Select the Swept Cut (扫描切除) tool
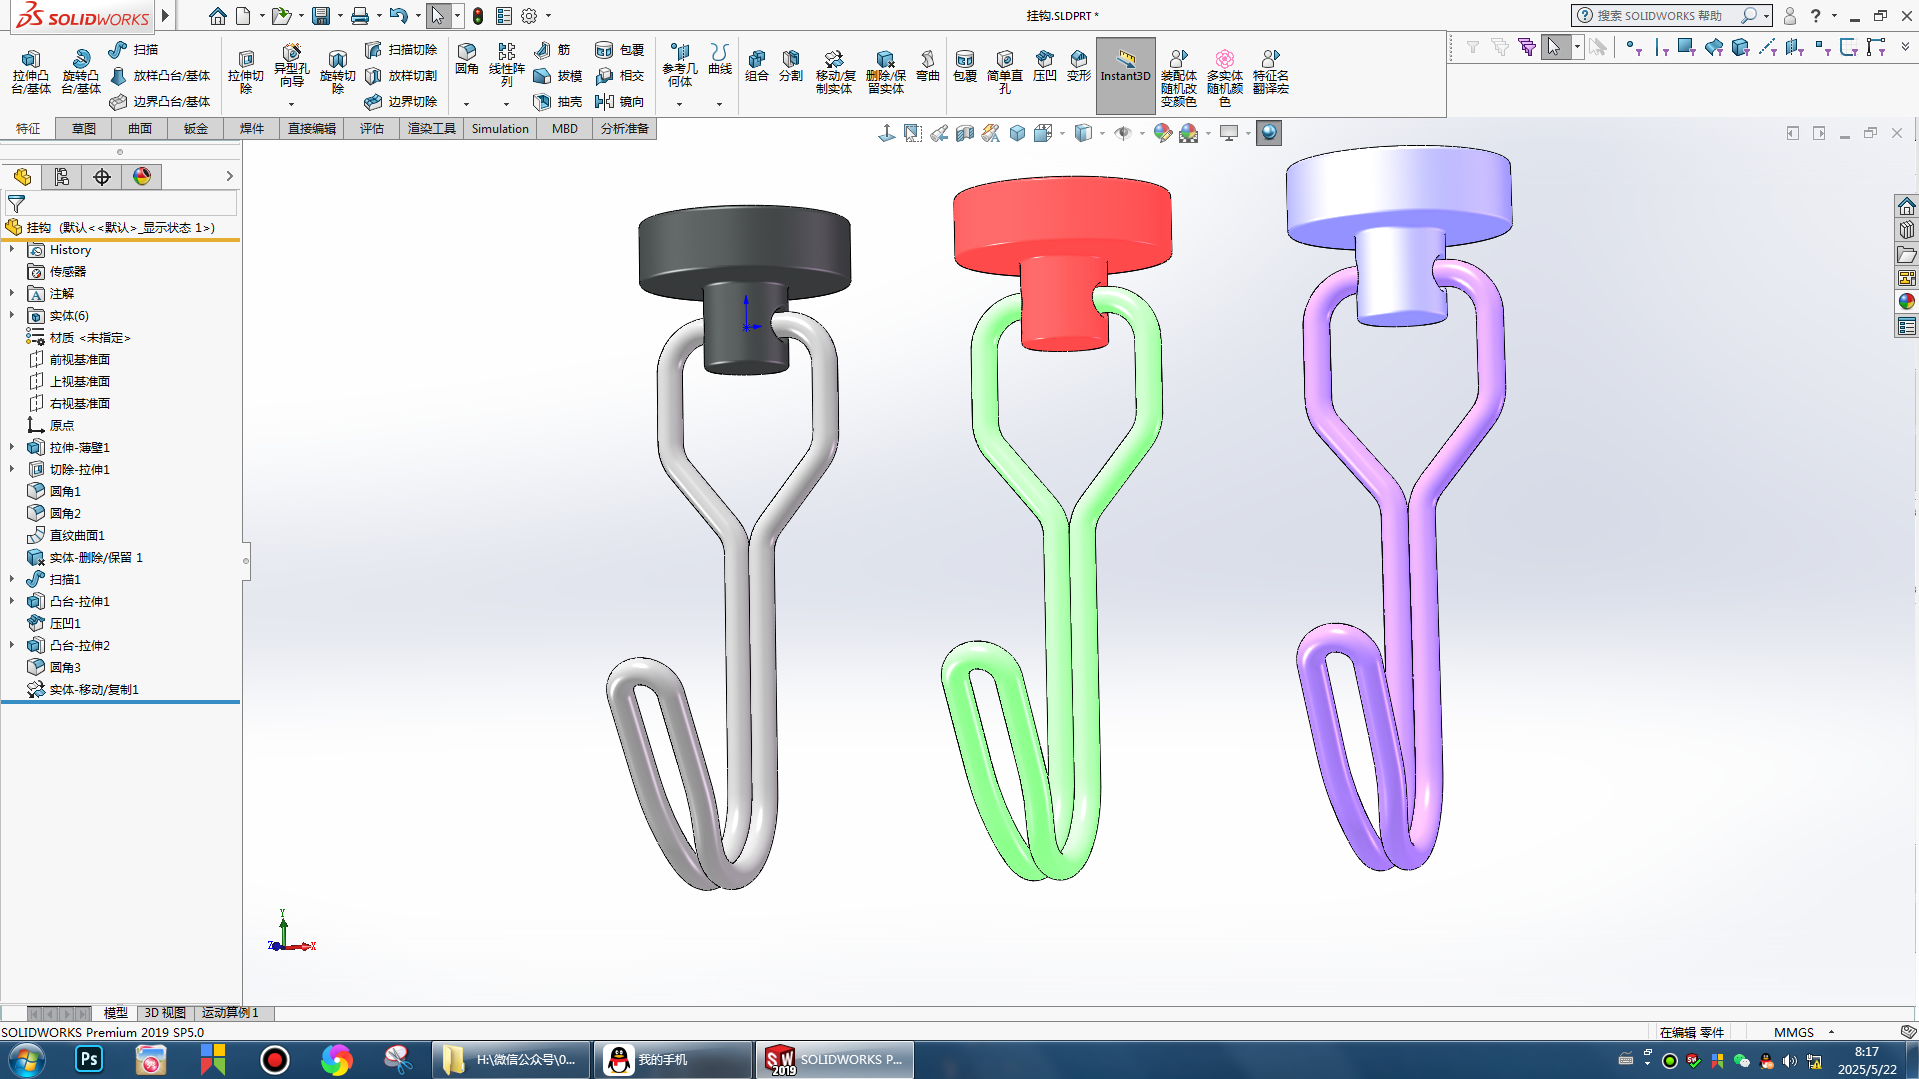Viewport: 1919px width, 1079px height. (401, 49)
